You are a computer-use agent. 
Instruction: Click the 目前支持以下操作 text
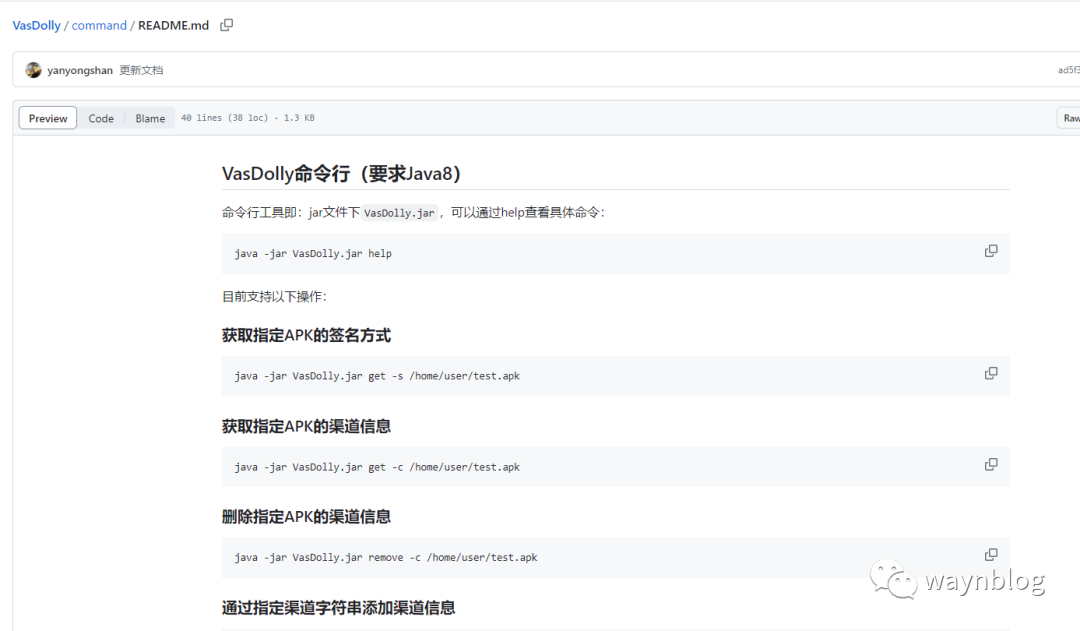274,296
